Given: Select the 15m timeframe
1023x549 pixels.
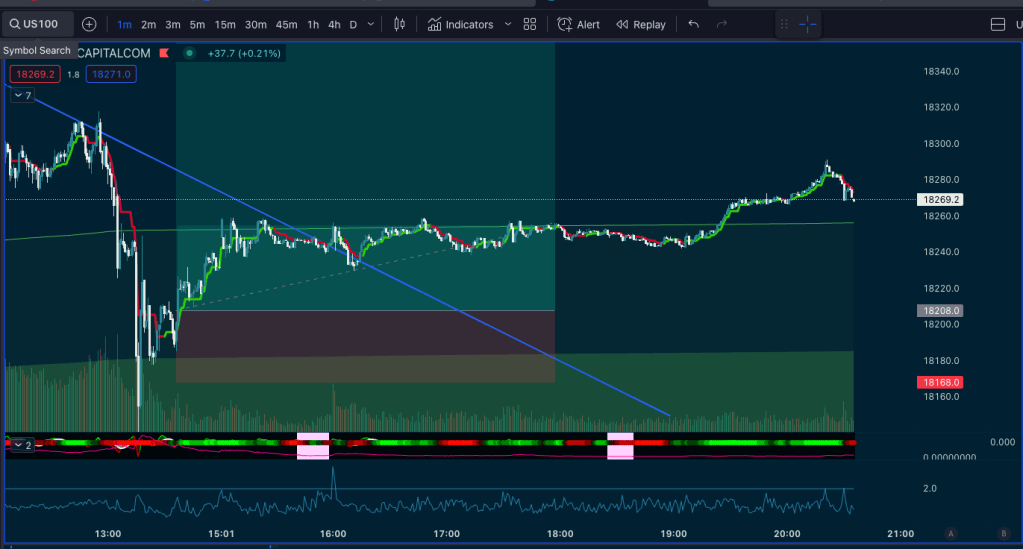Looking at the screenshot, I should click(x=225, y=24).
